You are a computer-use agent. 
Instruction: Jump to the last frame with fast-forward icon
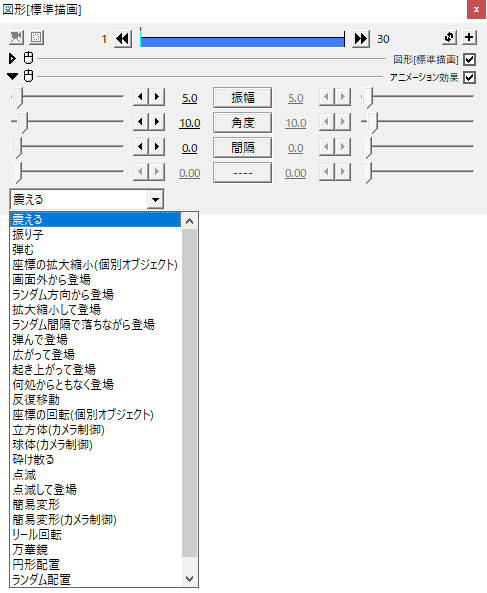click(x=361, y=39)
